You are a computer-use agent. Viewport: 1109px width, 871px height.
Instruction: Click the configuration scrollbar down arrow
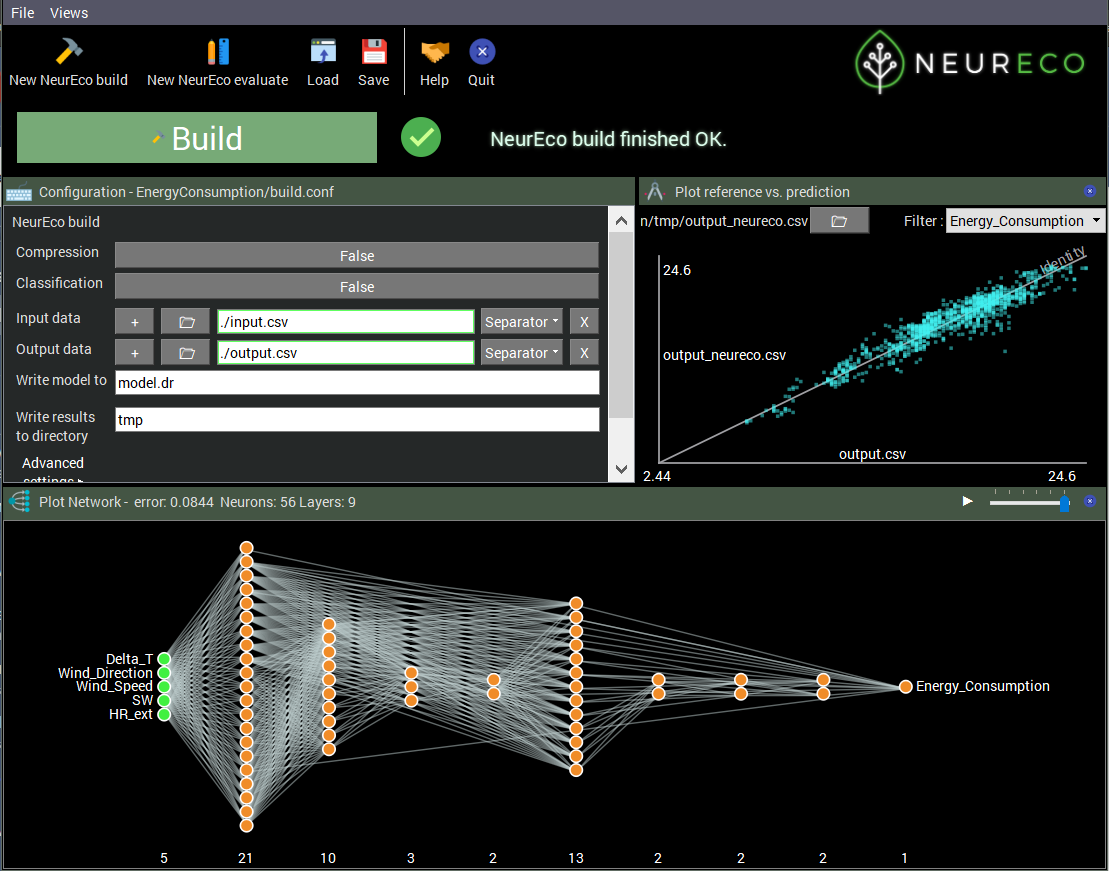(621, 469)
